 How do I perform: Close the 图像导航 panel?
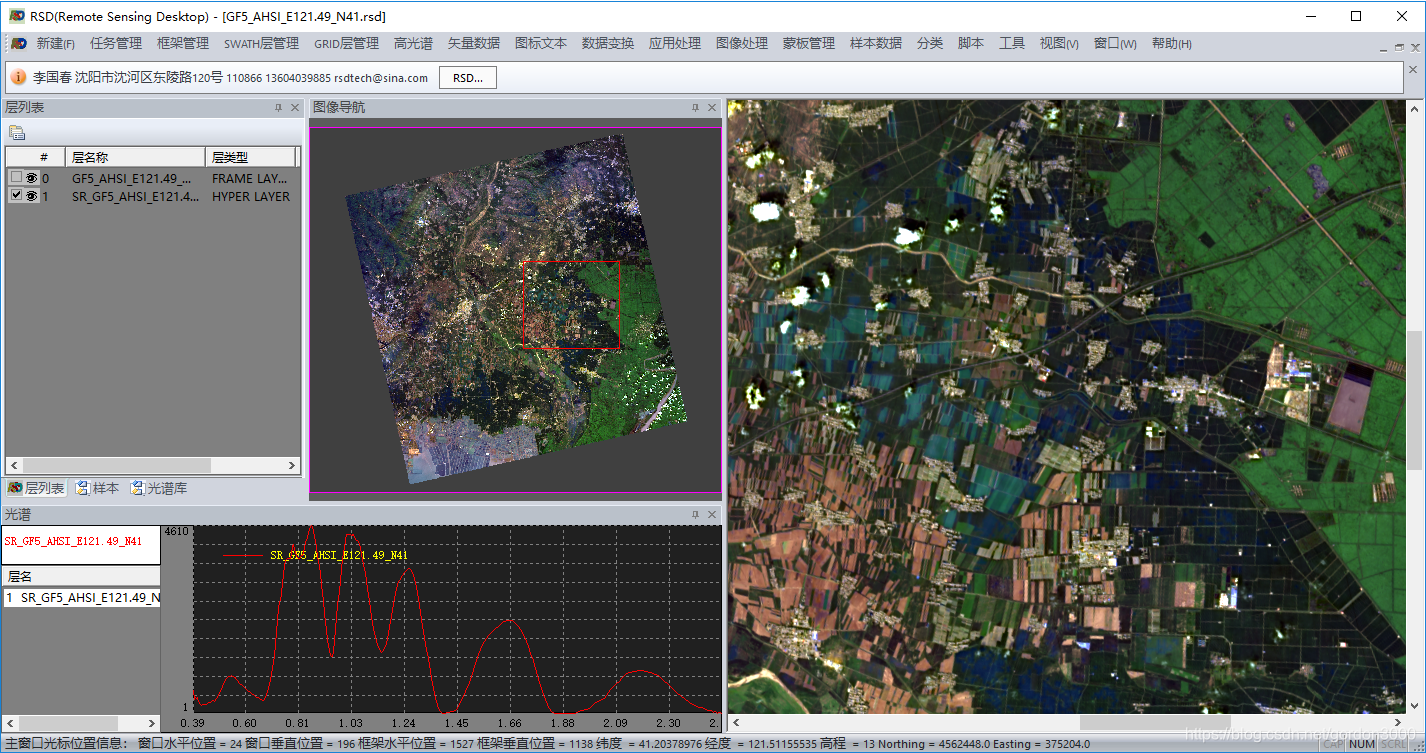[x=712, y=108]
